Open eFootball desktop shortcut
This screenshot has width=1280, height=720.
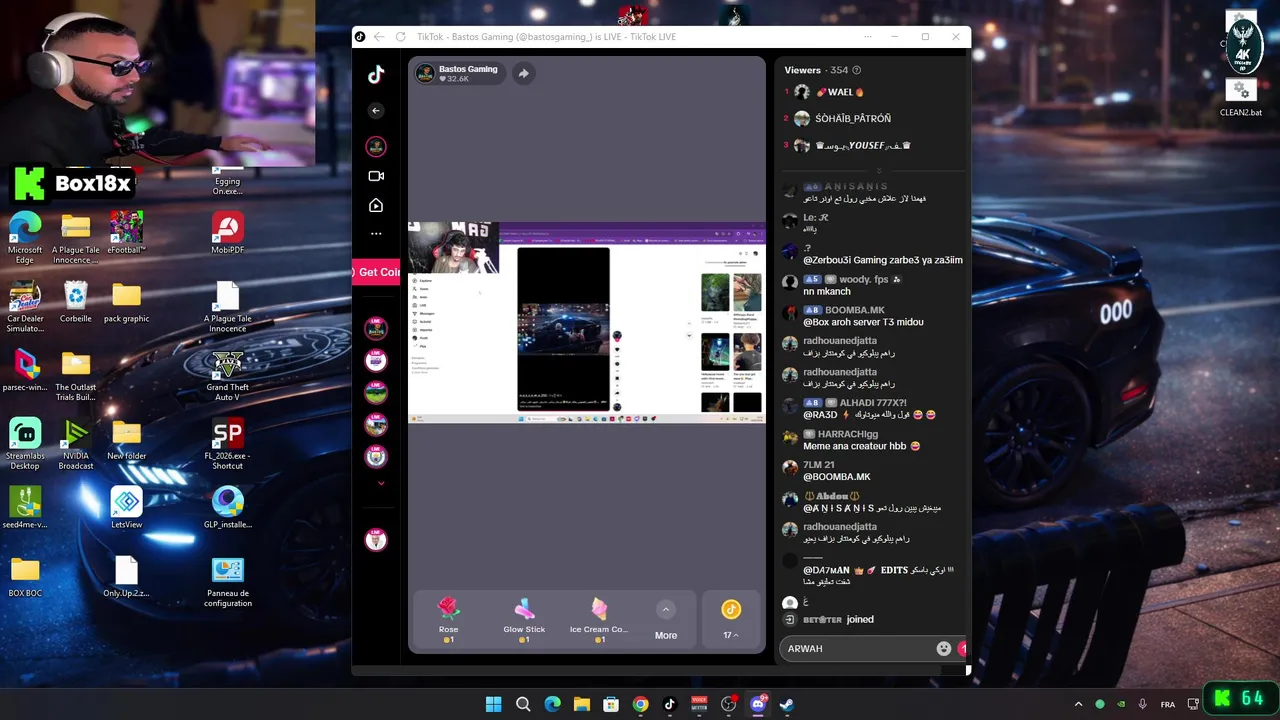pyautogui.click(x=126, y=232)
